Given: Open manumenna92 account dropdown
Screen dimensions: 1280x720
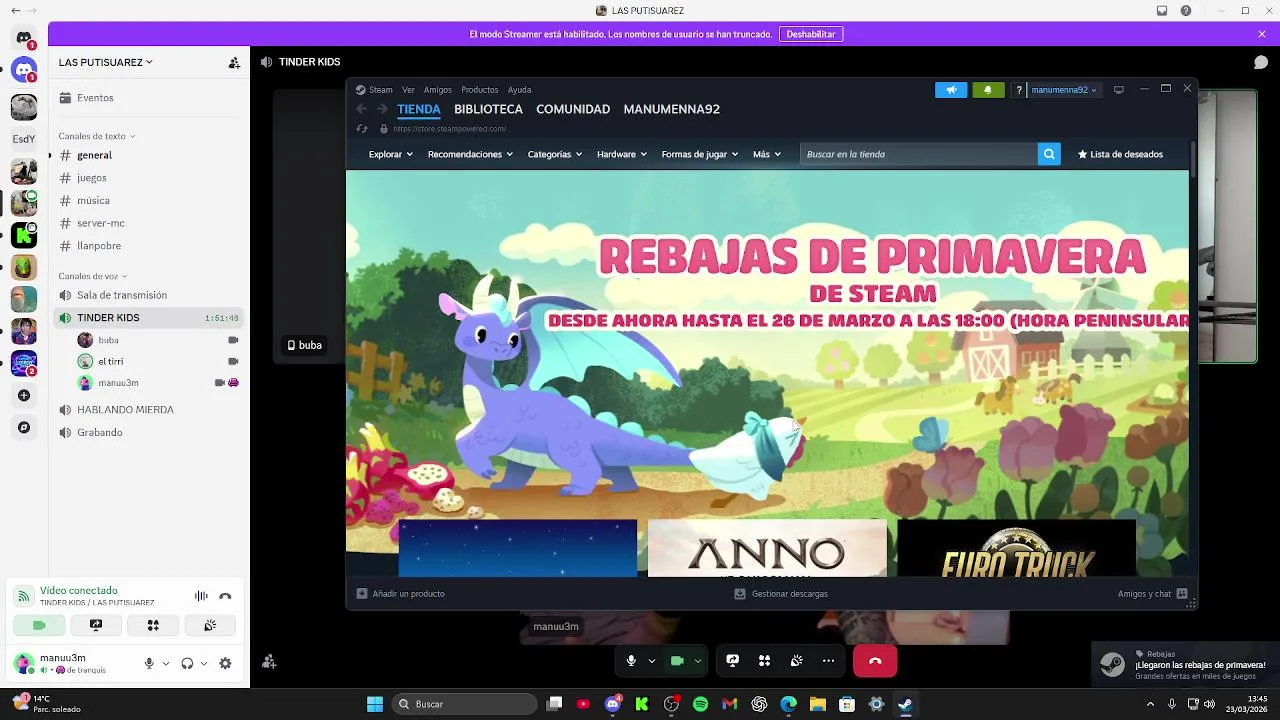Looking at the screenshot, I should [x=1064, y=90].
